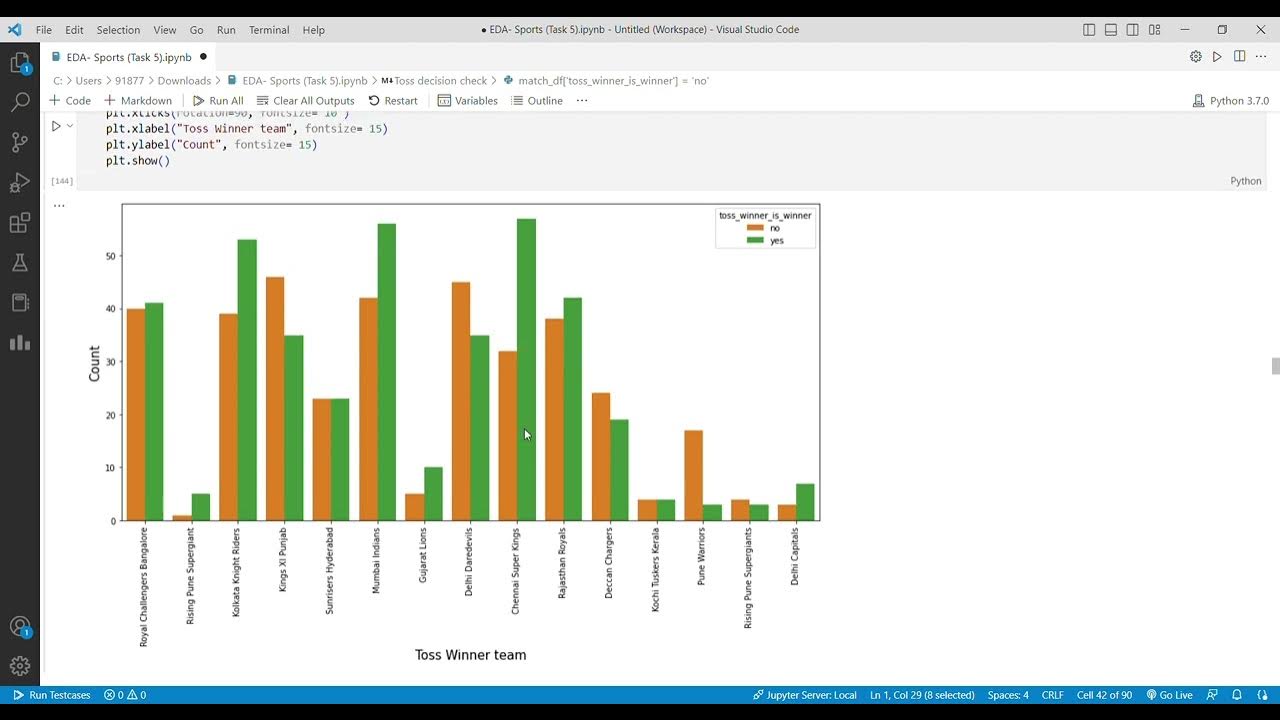The width and height of the screenshot is (1280, 720).
Task: Open the Run and Debug view
Action: (x=20, y=182)
